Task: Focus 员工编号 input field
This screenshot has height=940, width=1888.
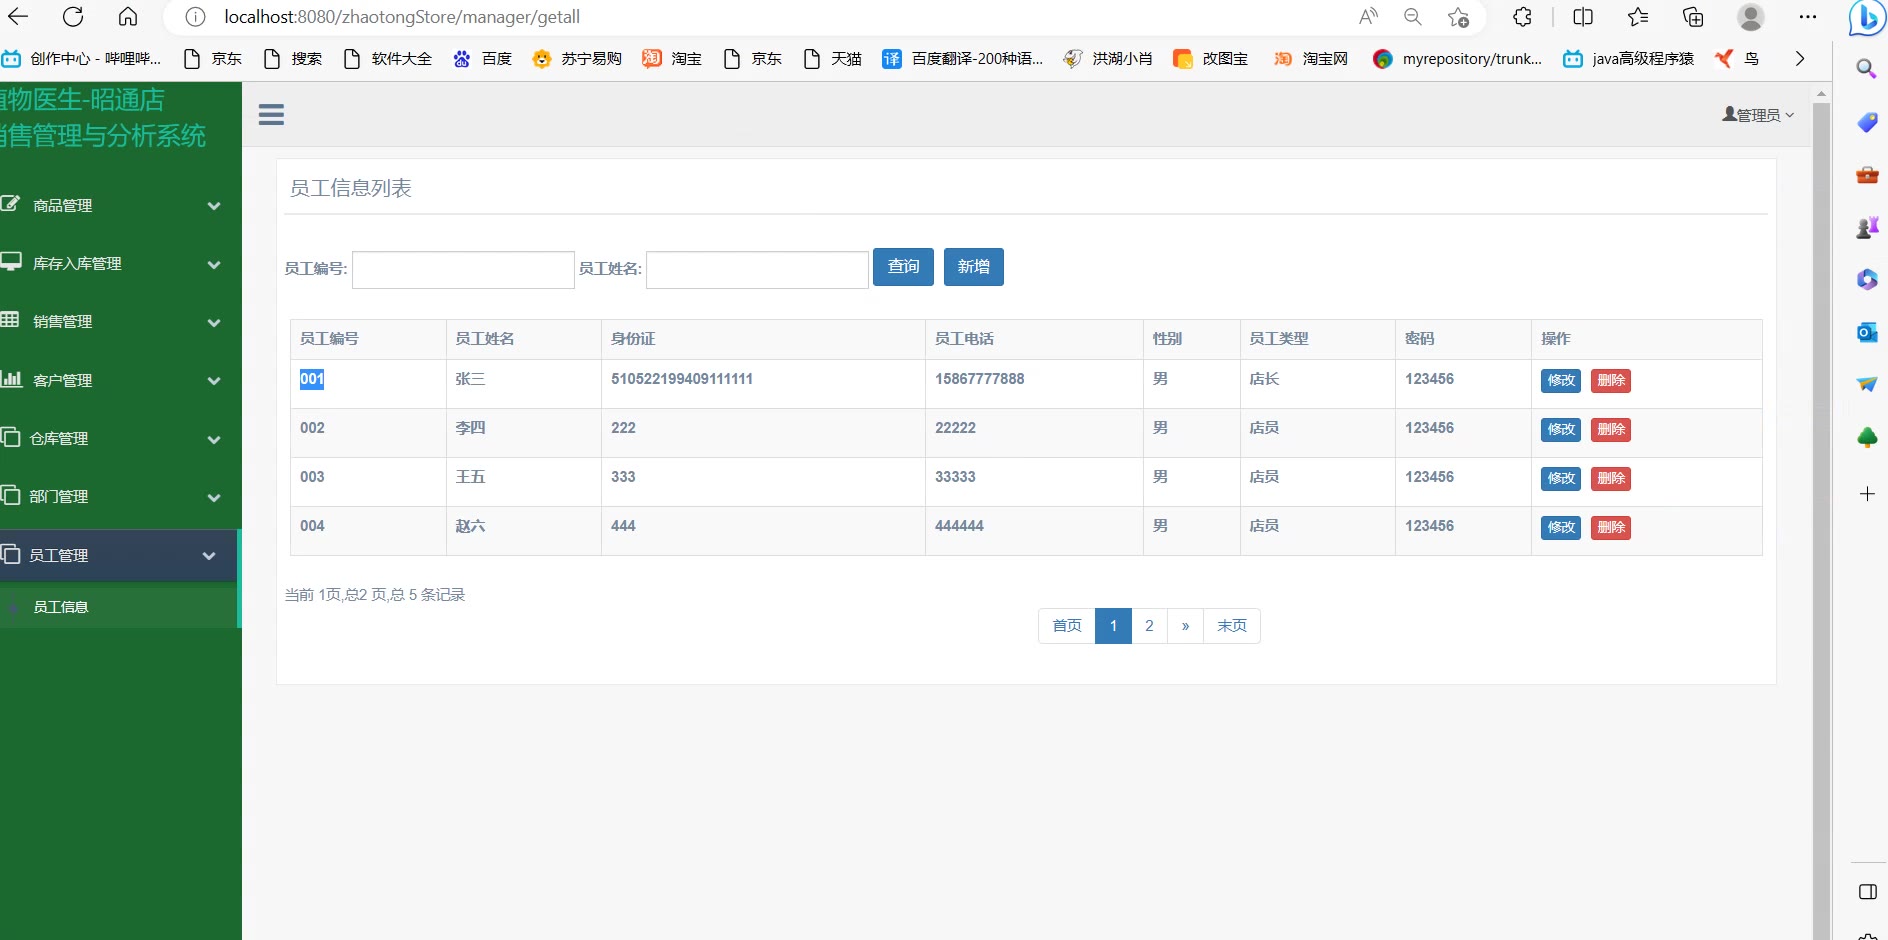Action: pyautogui.click(x=463, y=270)
